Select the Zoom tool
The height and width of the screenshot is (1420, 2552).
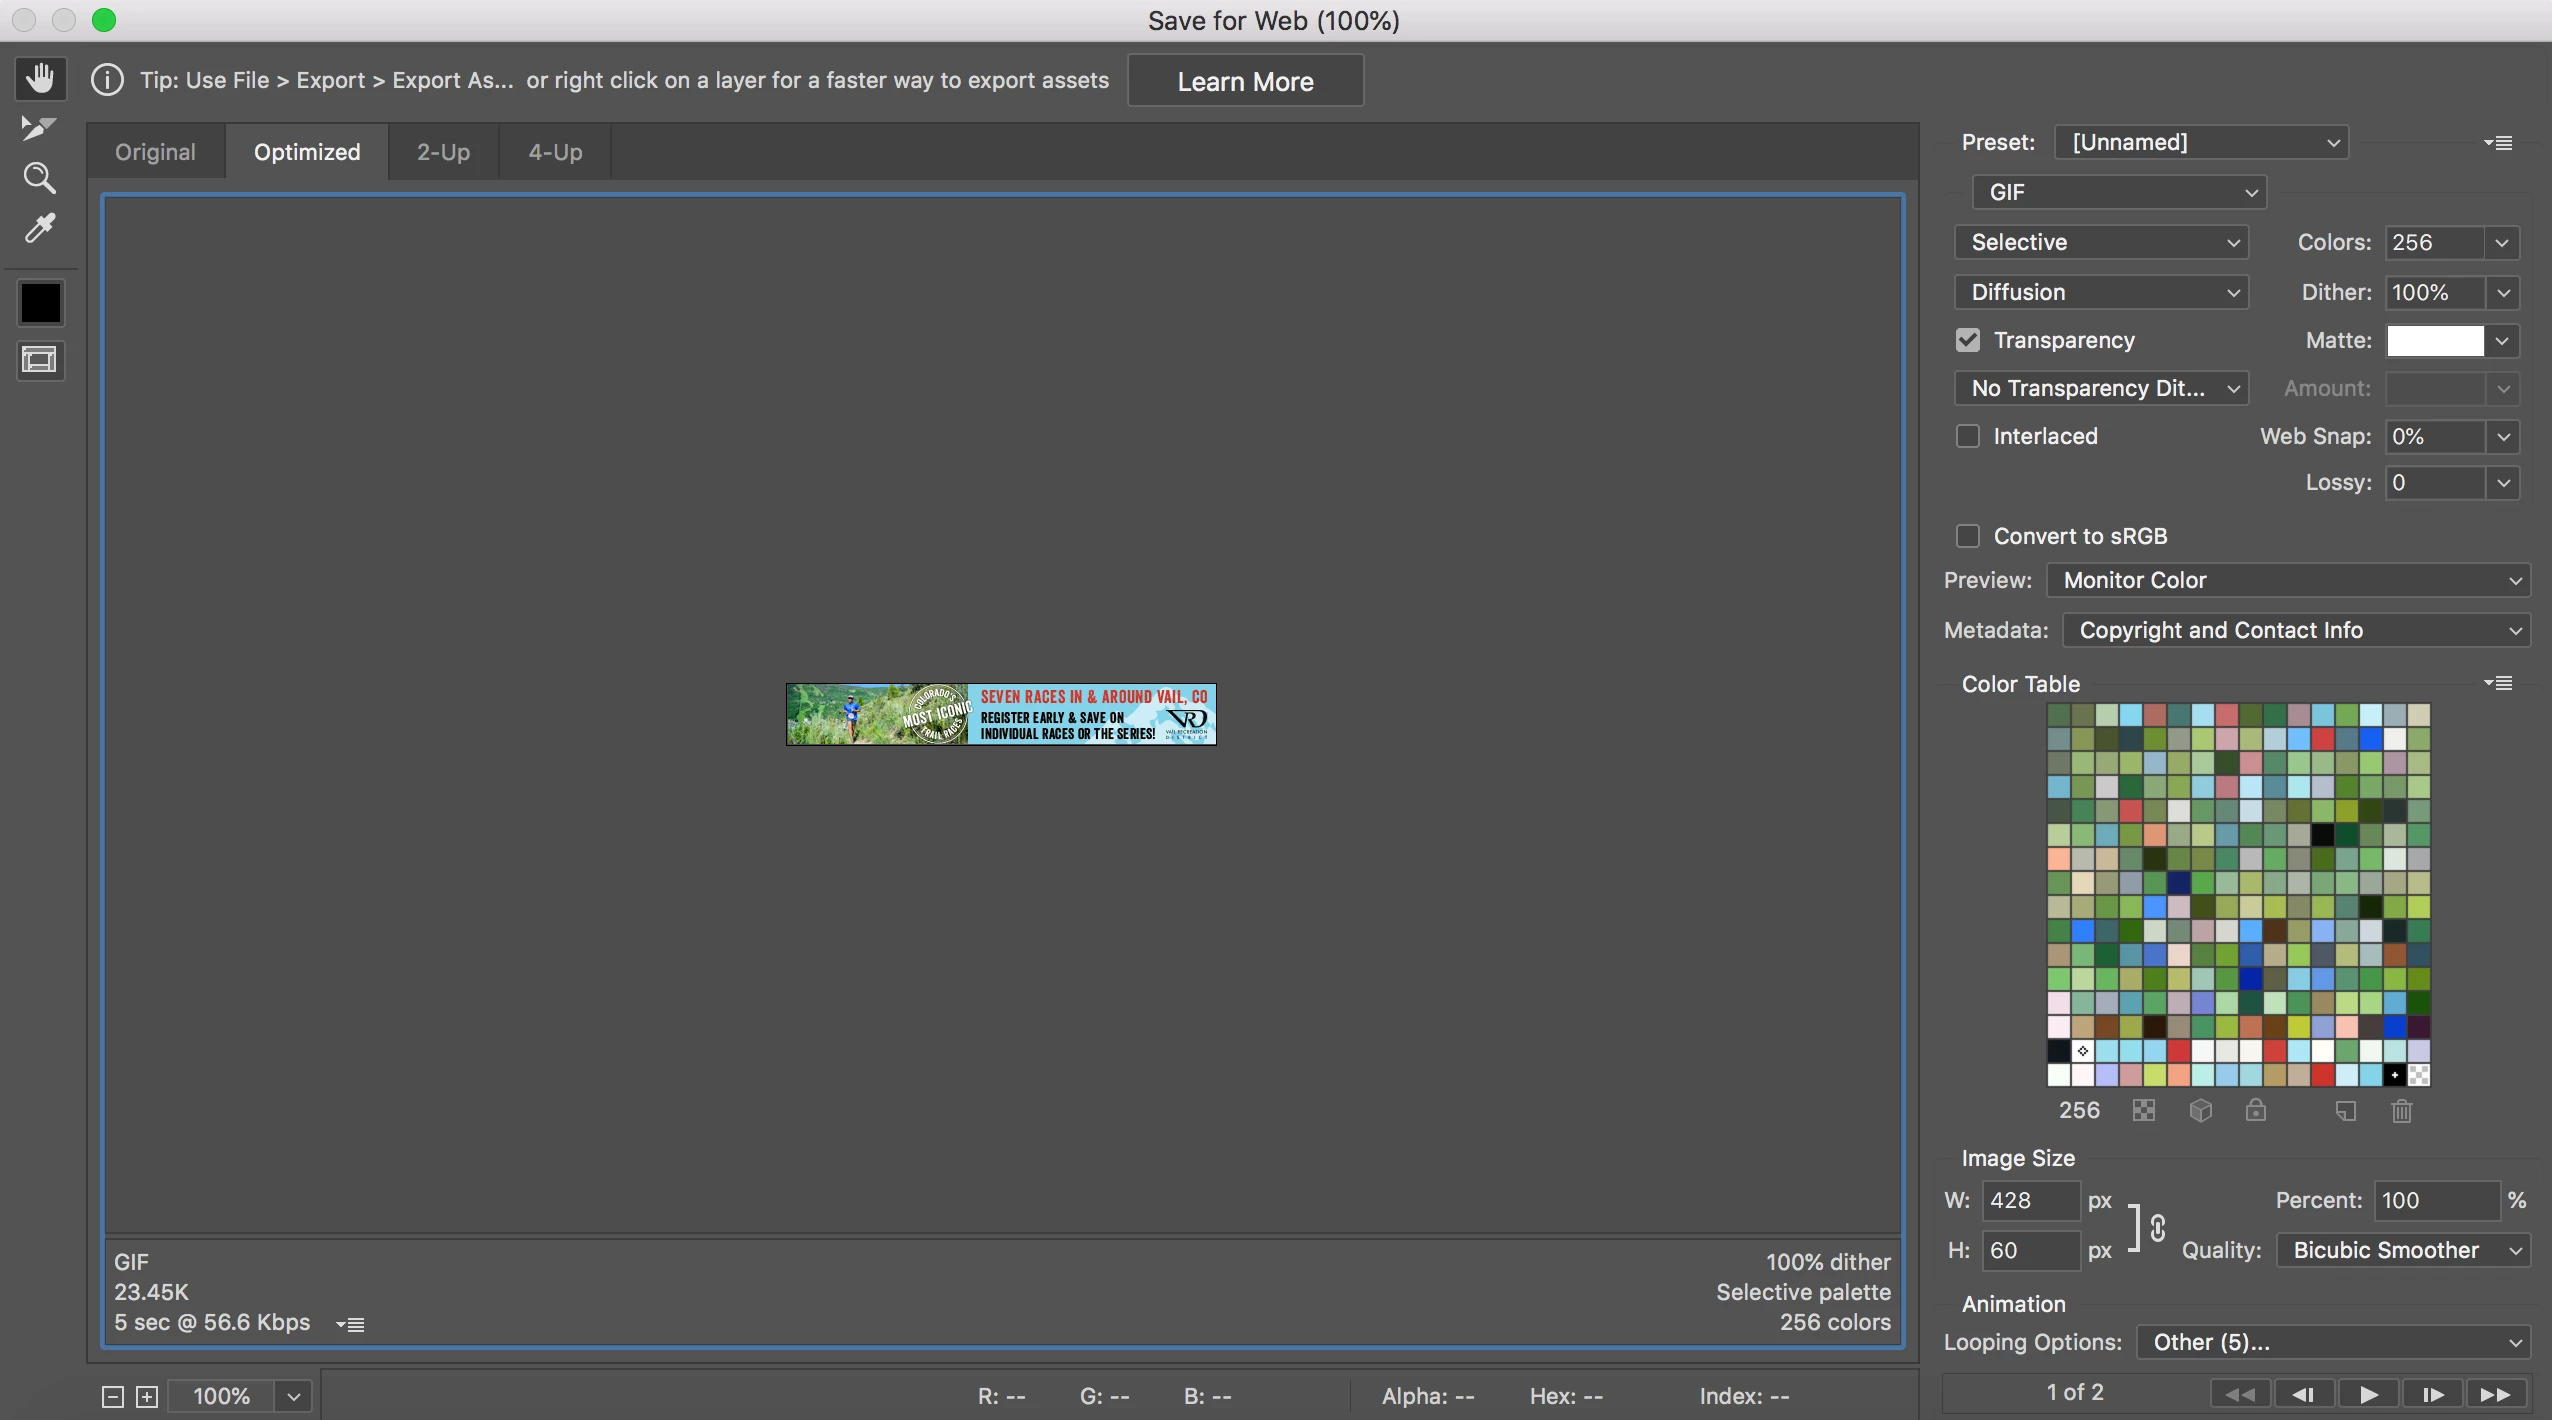(39, 178)
